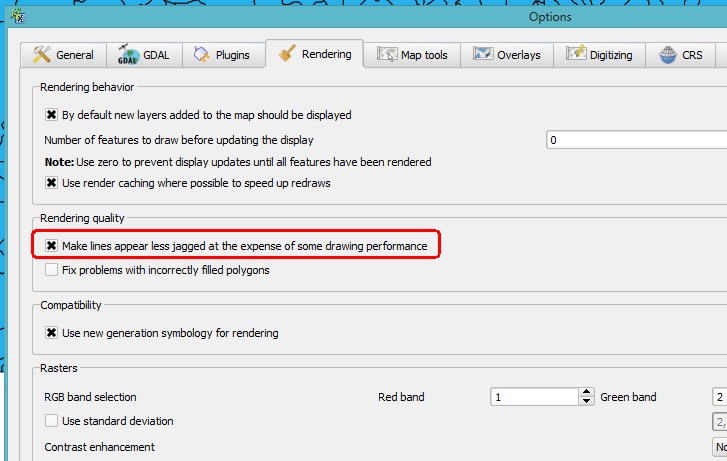Click the 'Contrast enhancement' label

click(x=100, y=447)
